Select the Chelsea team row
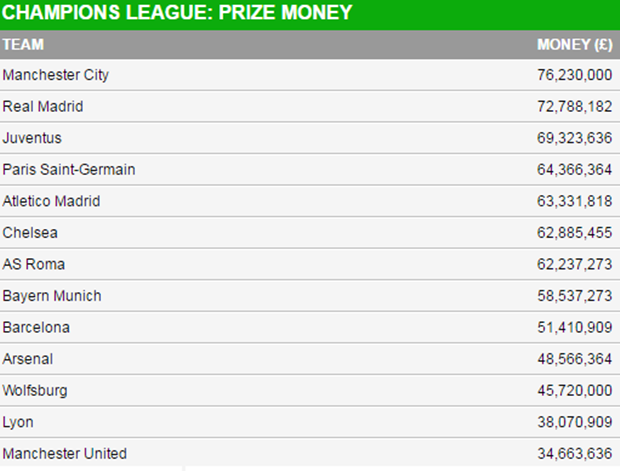This screenshot has height=471, width=620. click(x=310, y=233)
